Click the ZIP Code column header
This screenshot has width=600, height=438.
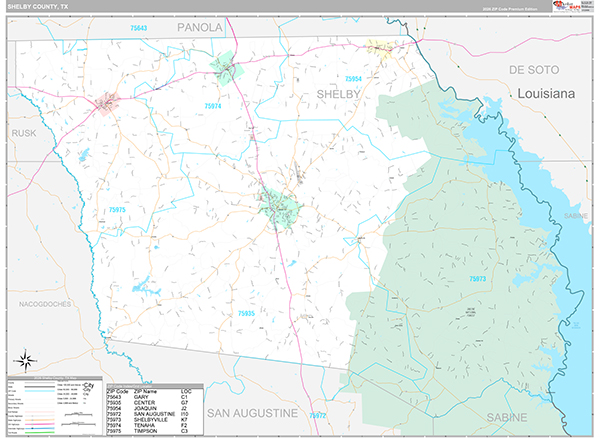pyautogui.click(x=118, y=391)
